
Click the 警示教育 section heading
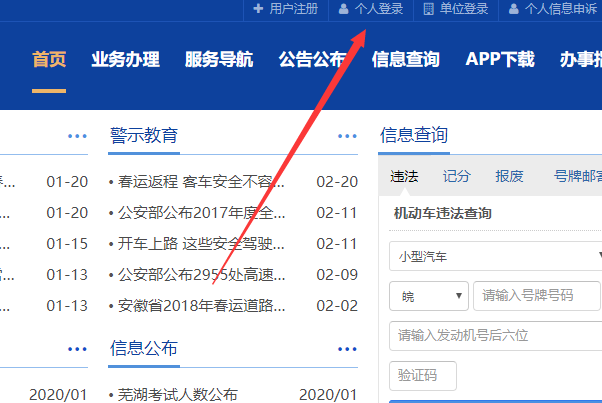point(144,135)
